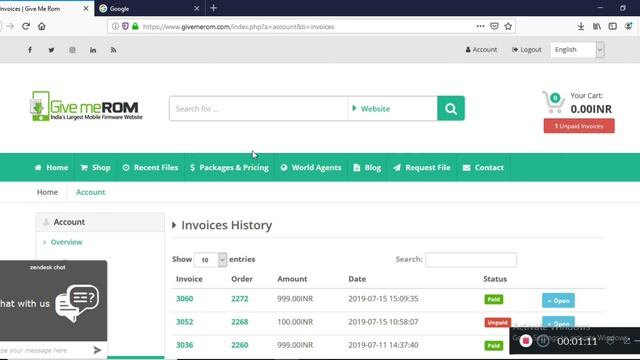Focus the chat message input field
The image size is (640, 360).
pos(45,350)
